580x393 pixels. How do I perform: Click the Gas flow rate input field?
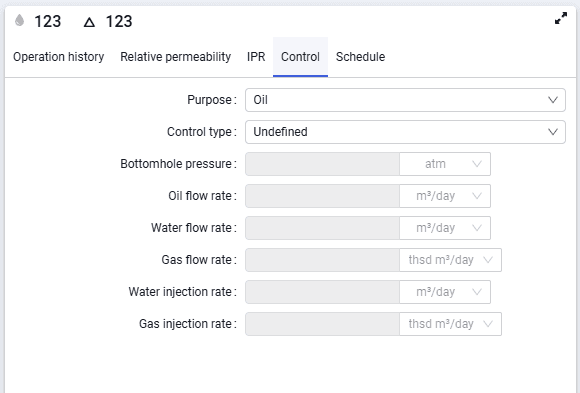click(322, 260)
